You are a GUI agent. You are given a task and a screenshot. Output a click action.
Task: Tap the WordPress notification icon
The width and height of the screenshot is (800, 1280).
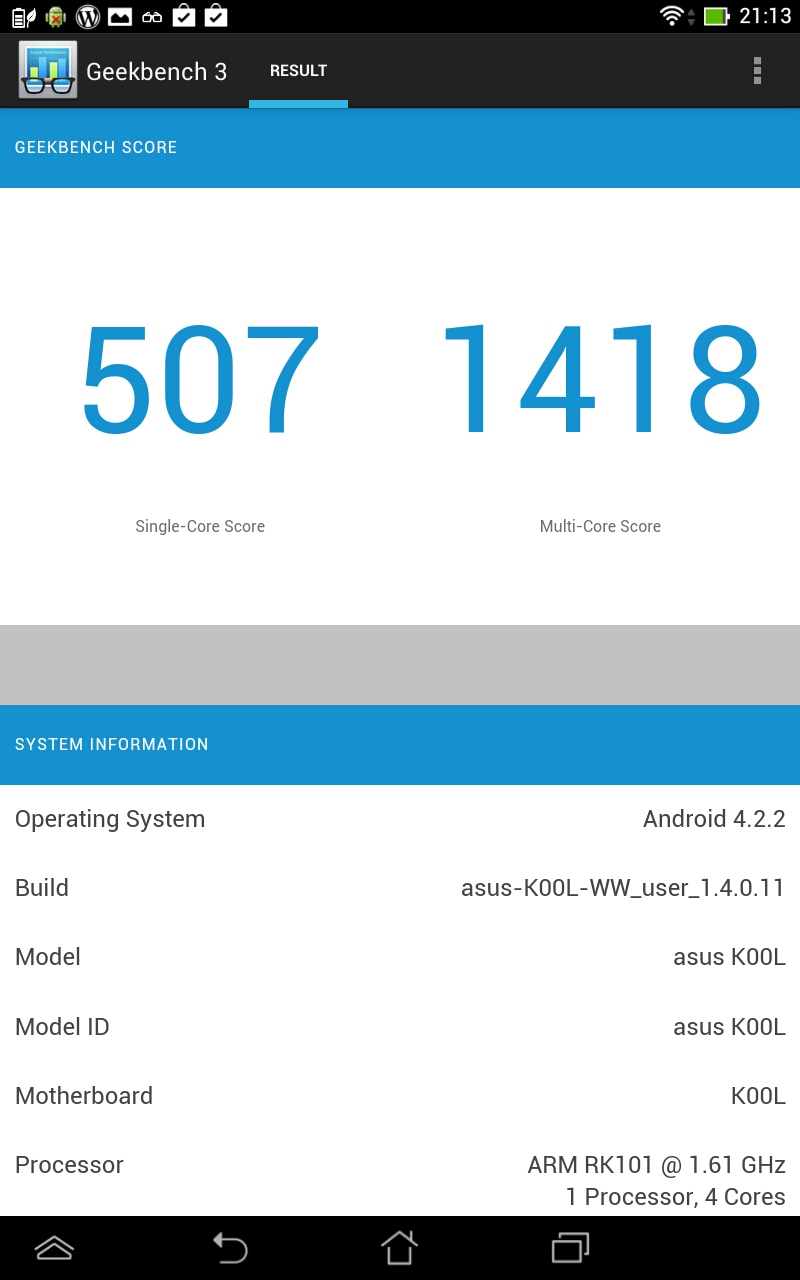click(x=88, y=16)
